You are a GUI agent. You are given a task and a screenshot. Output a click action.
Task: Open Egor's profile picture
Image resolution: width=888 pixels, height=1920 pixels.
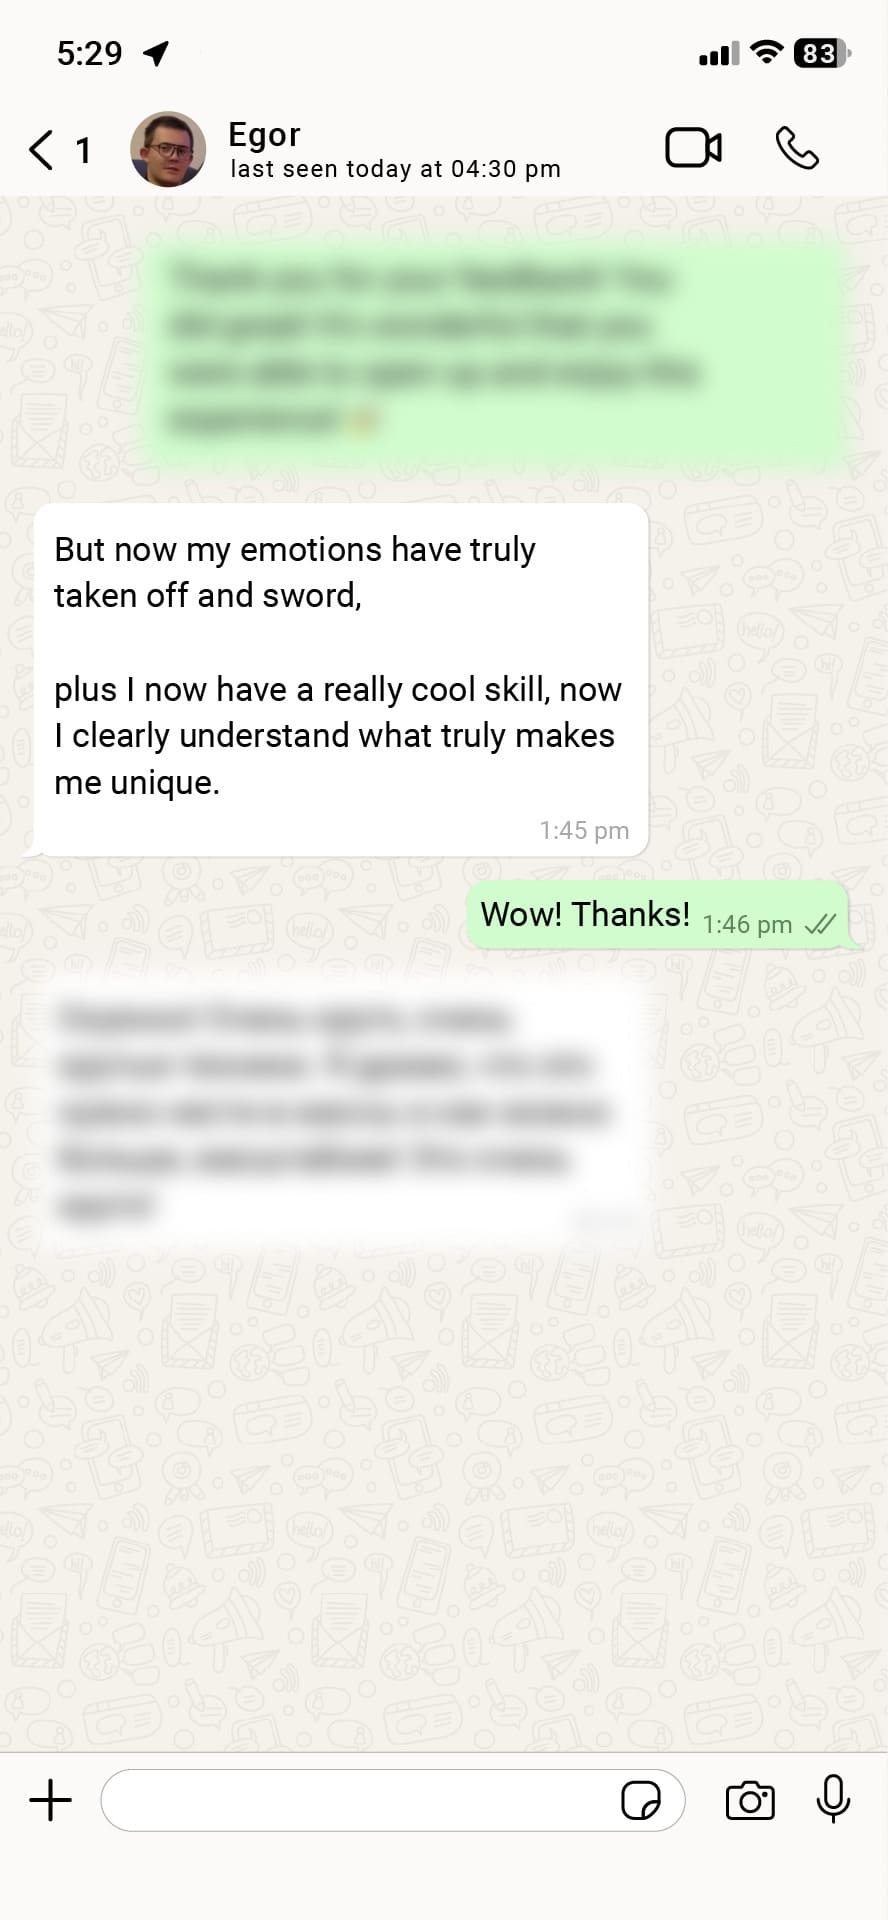point(168,149)
